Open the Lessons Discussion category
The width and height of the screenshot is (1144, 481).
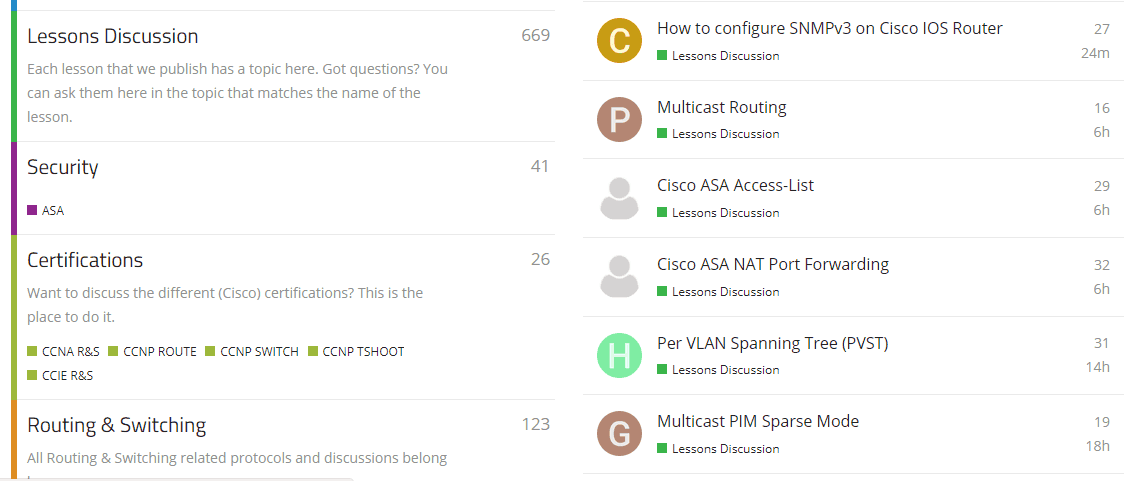pos(112,36)
